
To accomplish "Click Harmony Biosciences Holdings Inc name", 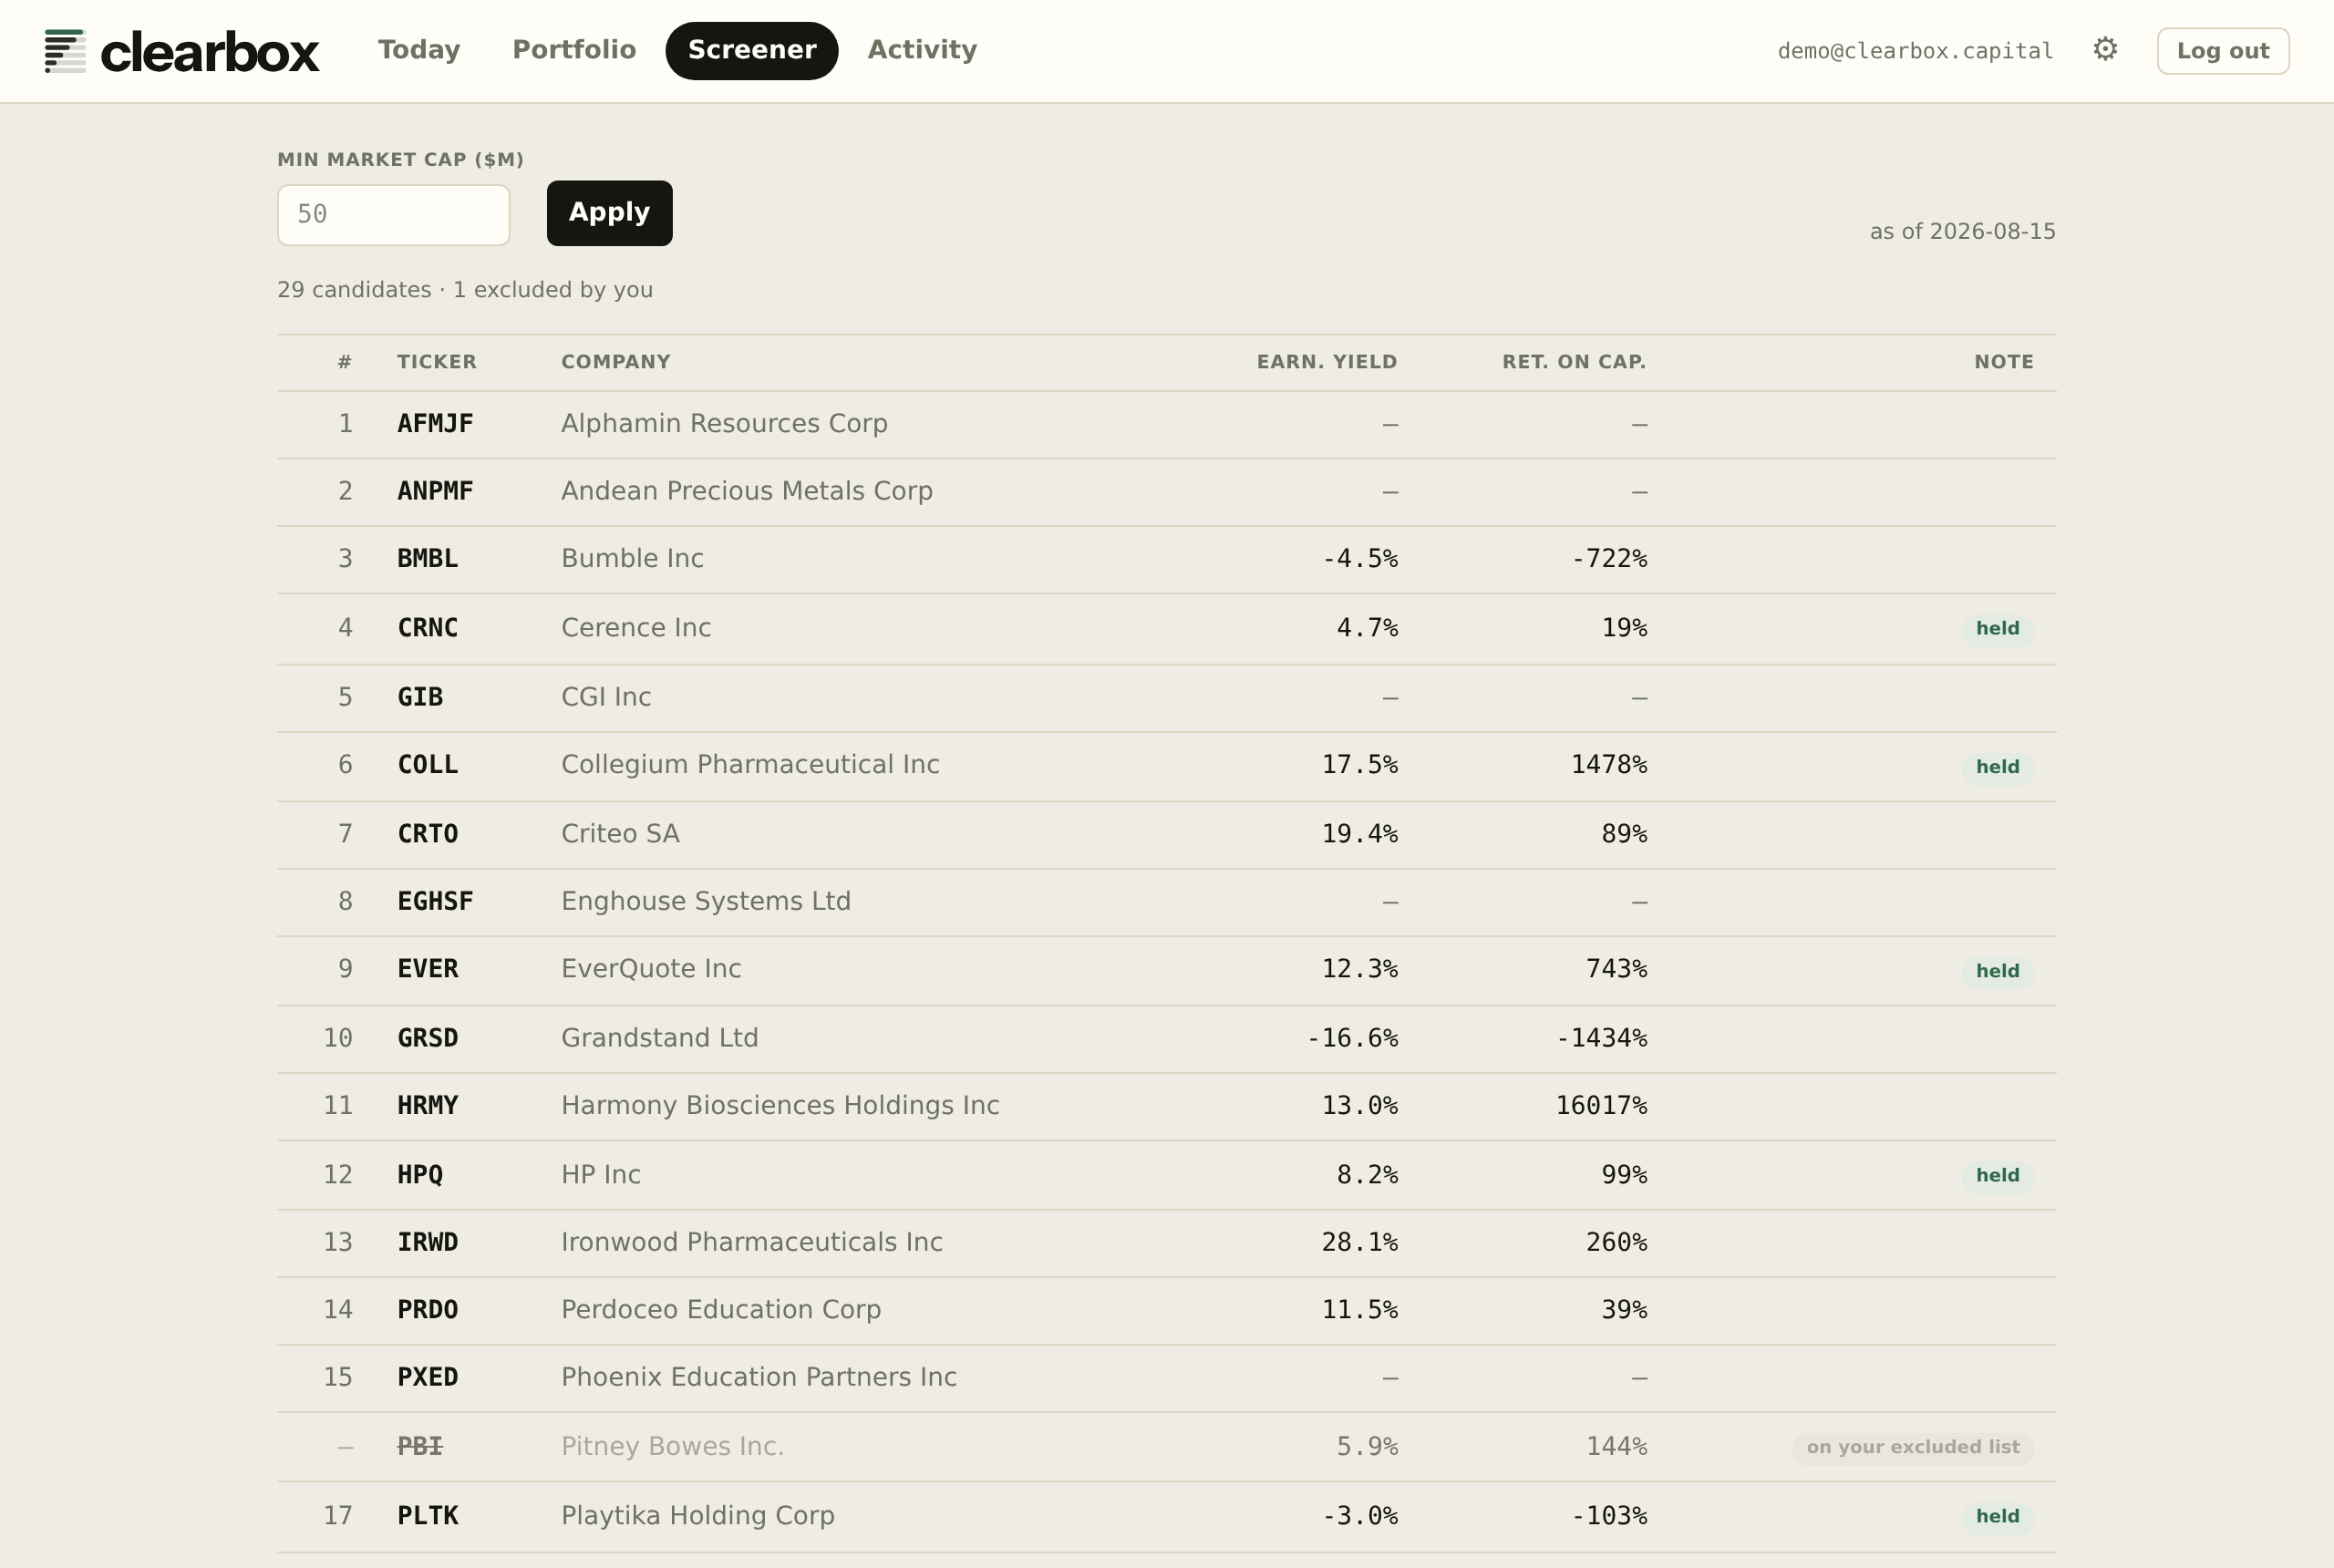I will click(780, 1106).
